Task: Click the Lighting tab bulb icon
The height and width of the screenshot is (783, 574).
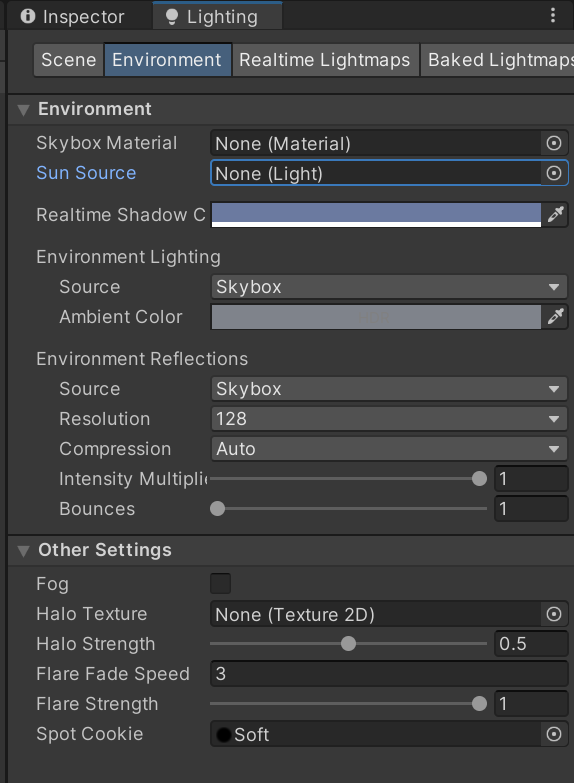Action: [x=172, y=17]
